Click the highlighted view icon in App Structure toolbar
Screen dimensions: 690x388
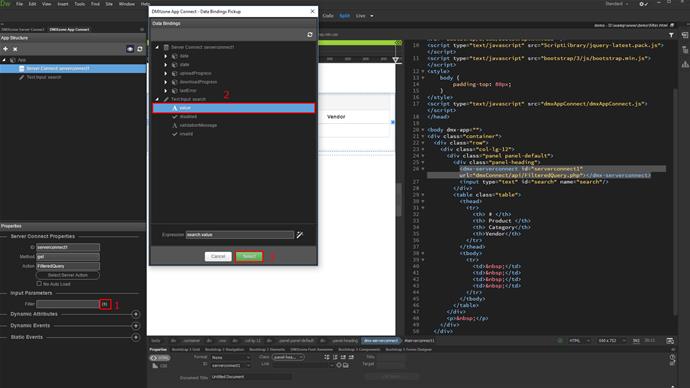(130, 49)
